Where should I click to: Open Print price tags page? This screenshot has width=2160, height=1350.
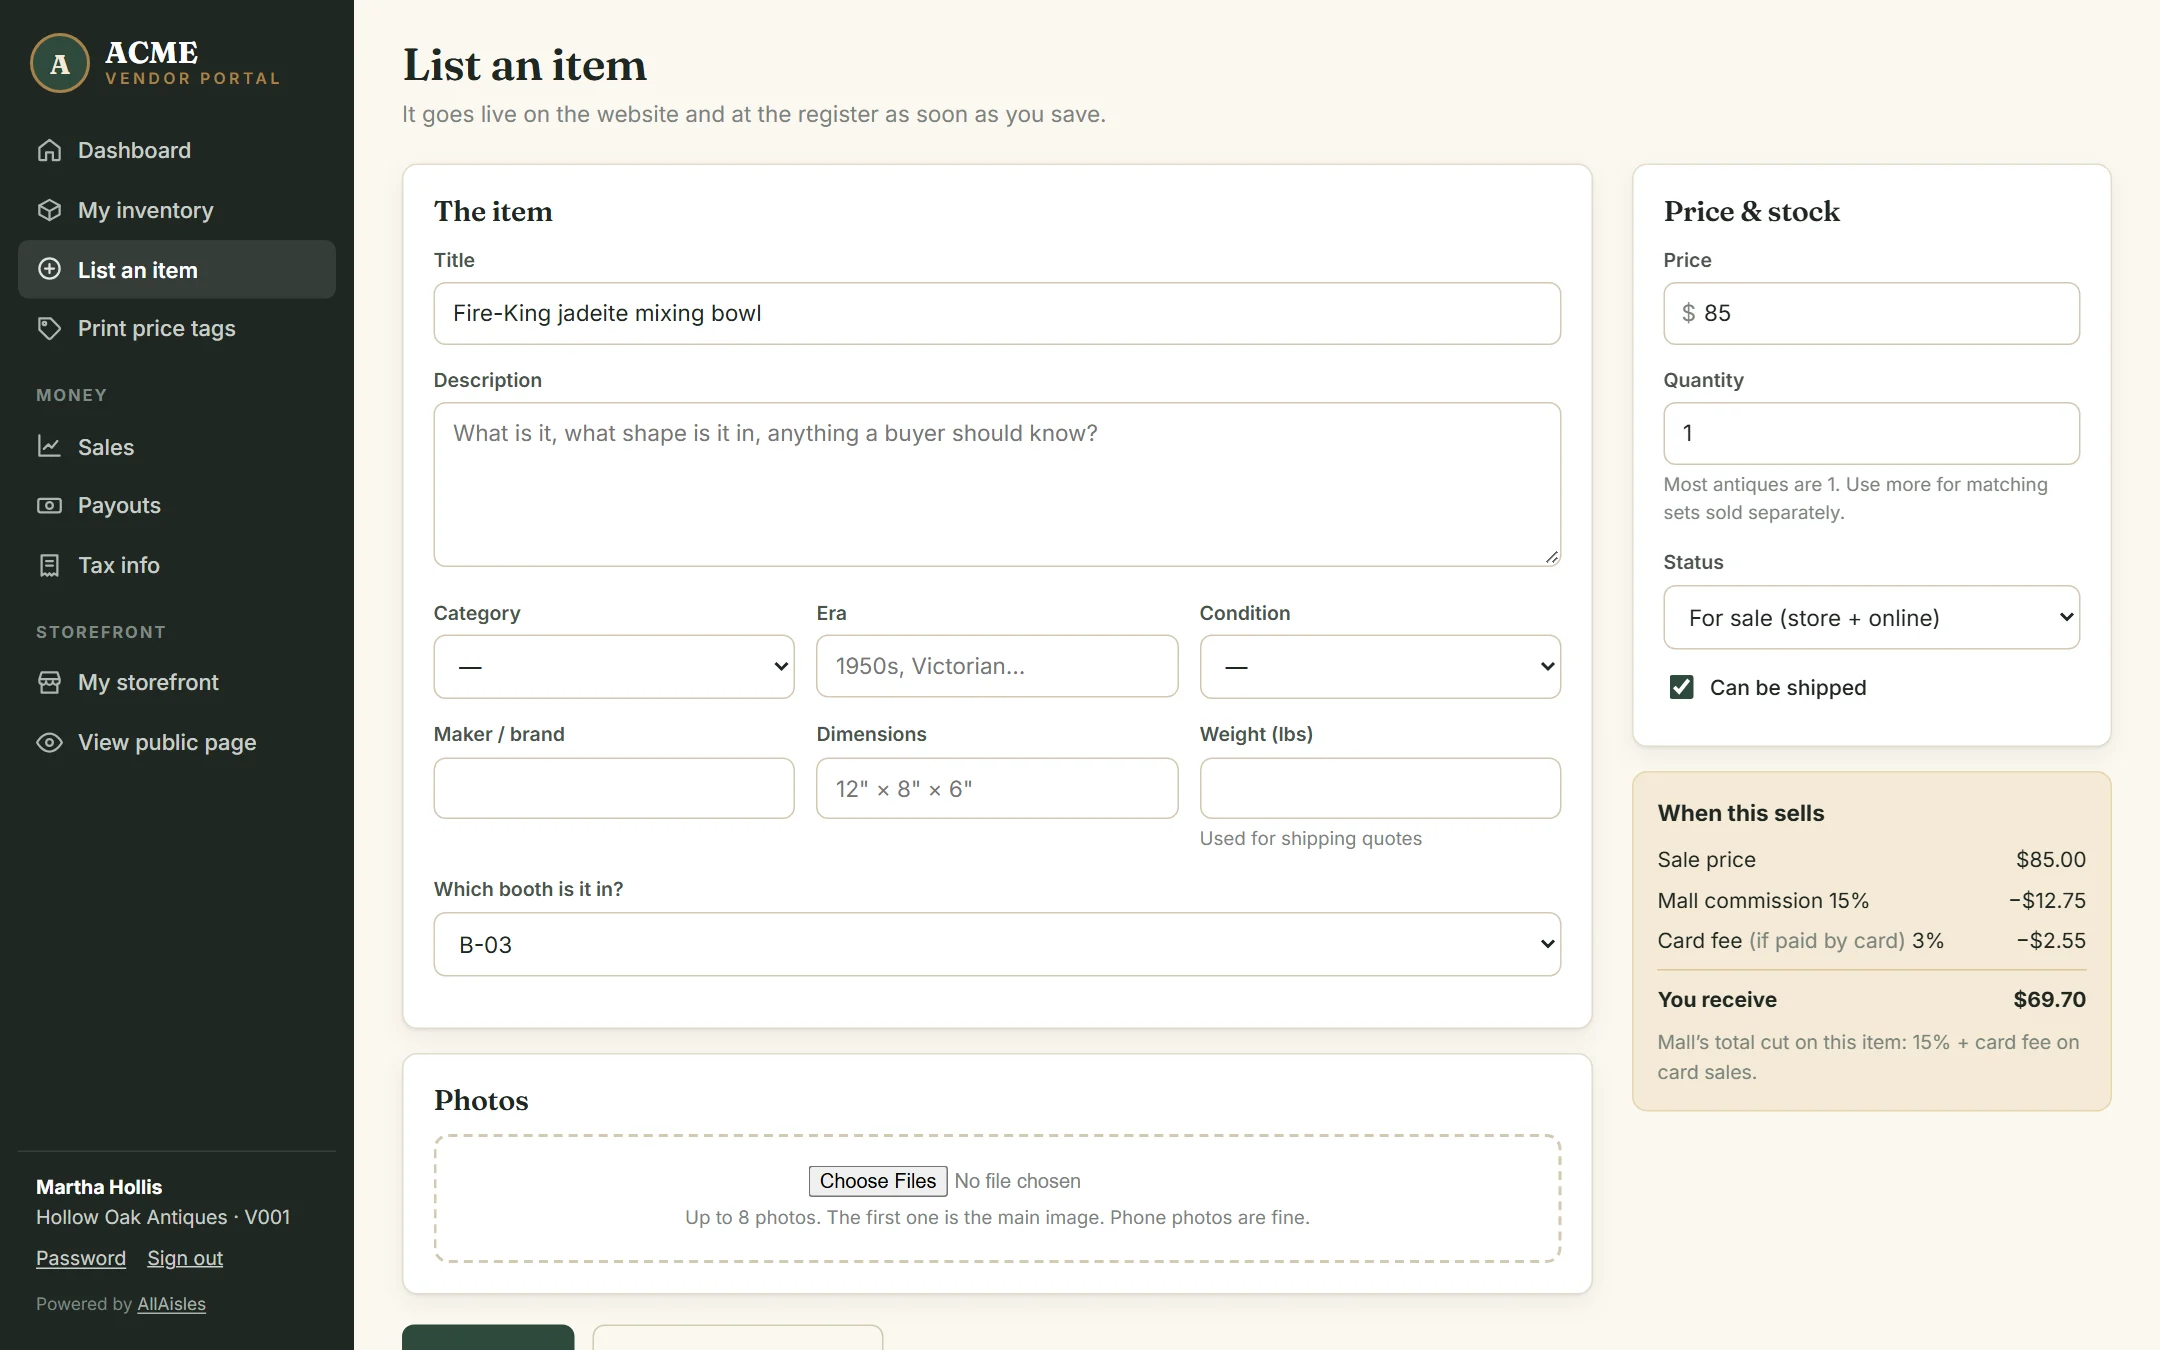point(177,328)
